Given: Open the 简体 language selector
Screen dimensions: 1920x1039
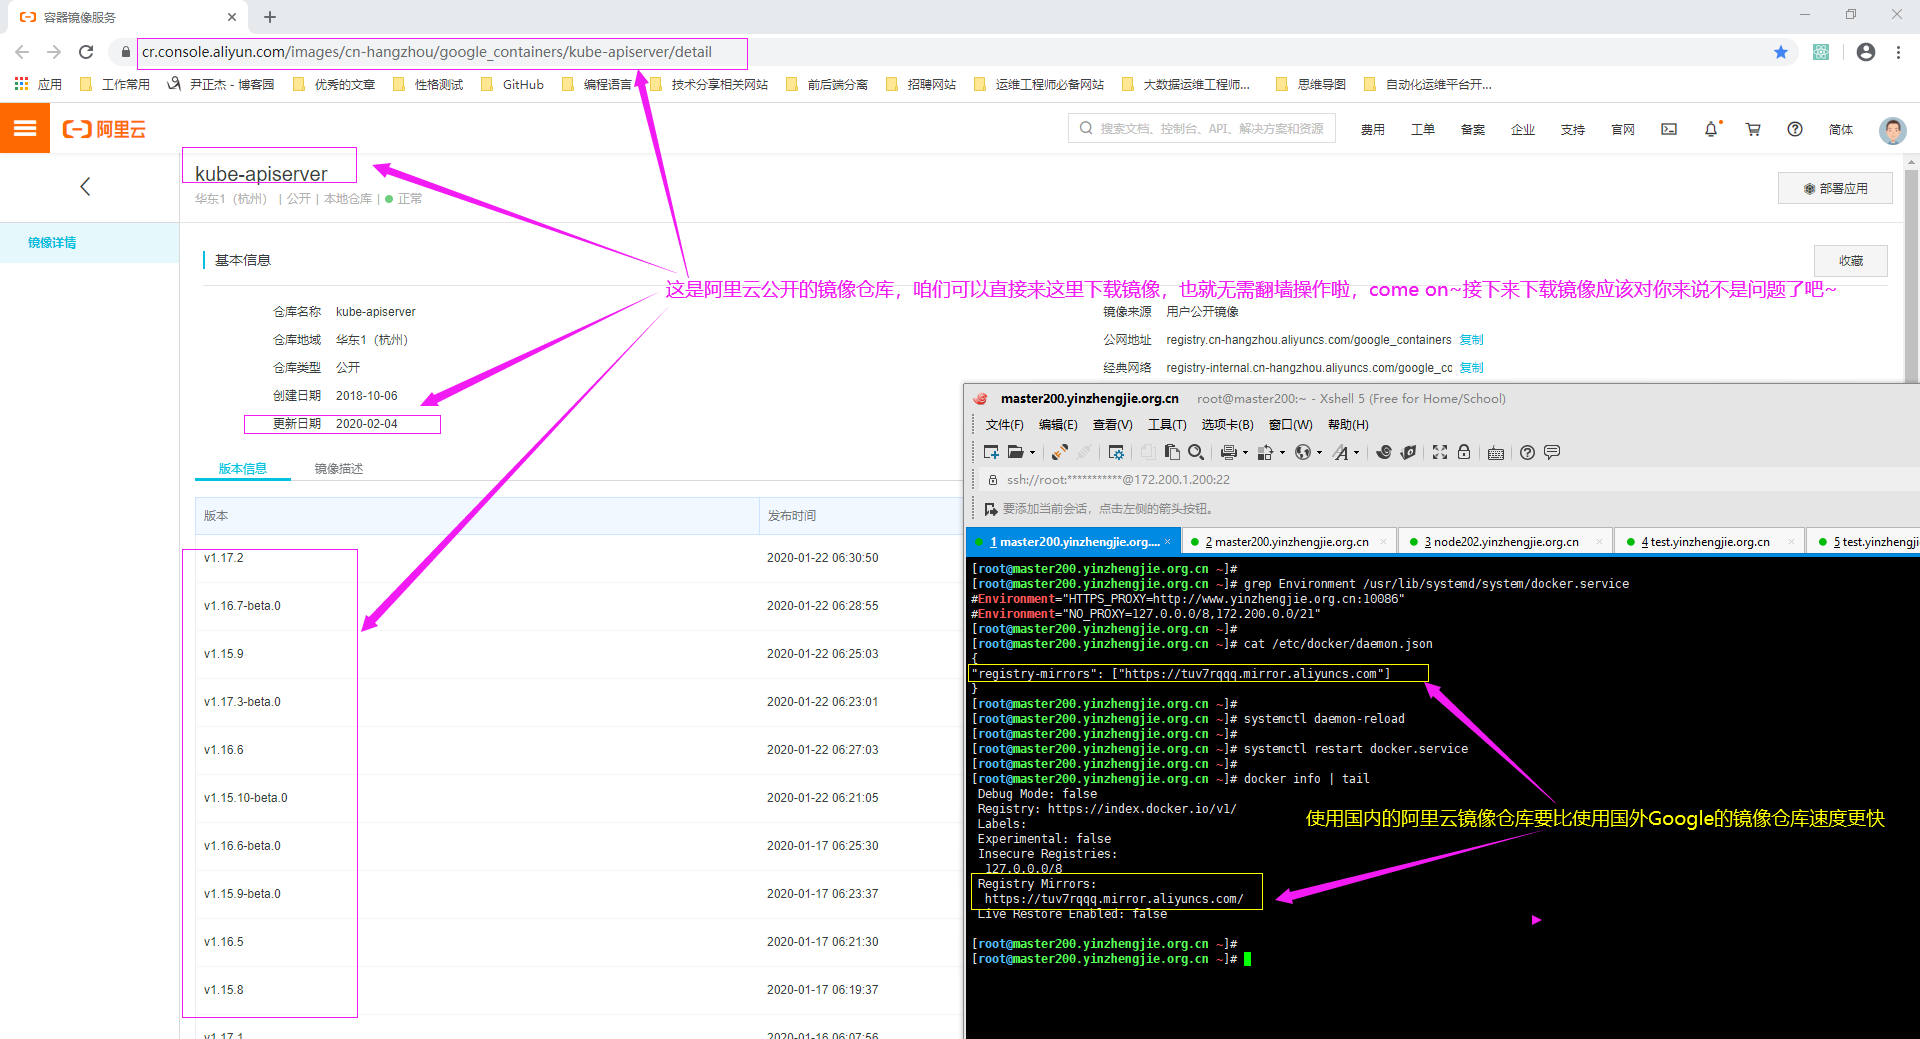Looking at the screenshot, I should point(1841,129).
